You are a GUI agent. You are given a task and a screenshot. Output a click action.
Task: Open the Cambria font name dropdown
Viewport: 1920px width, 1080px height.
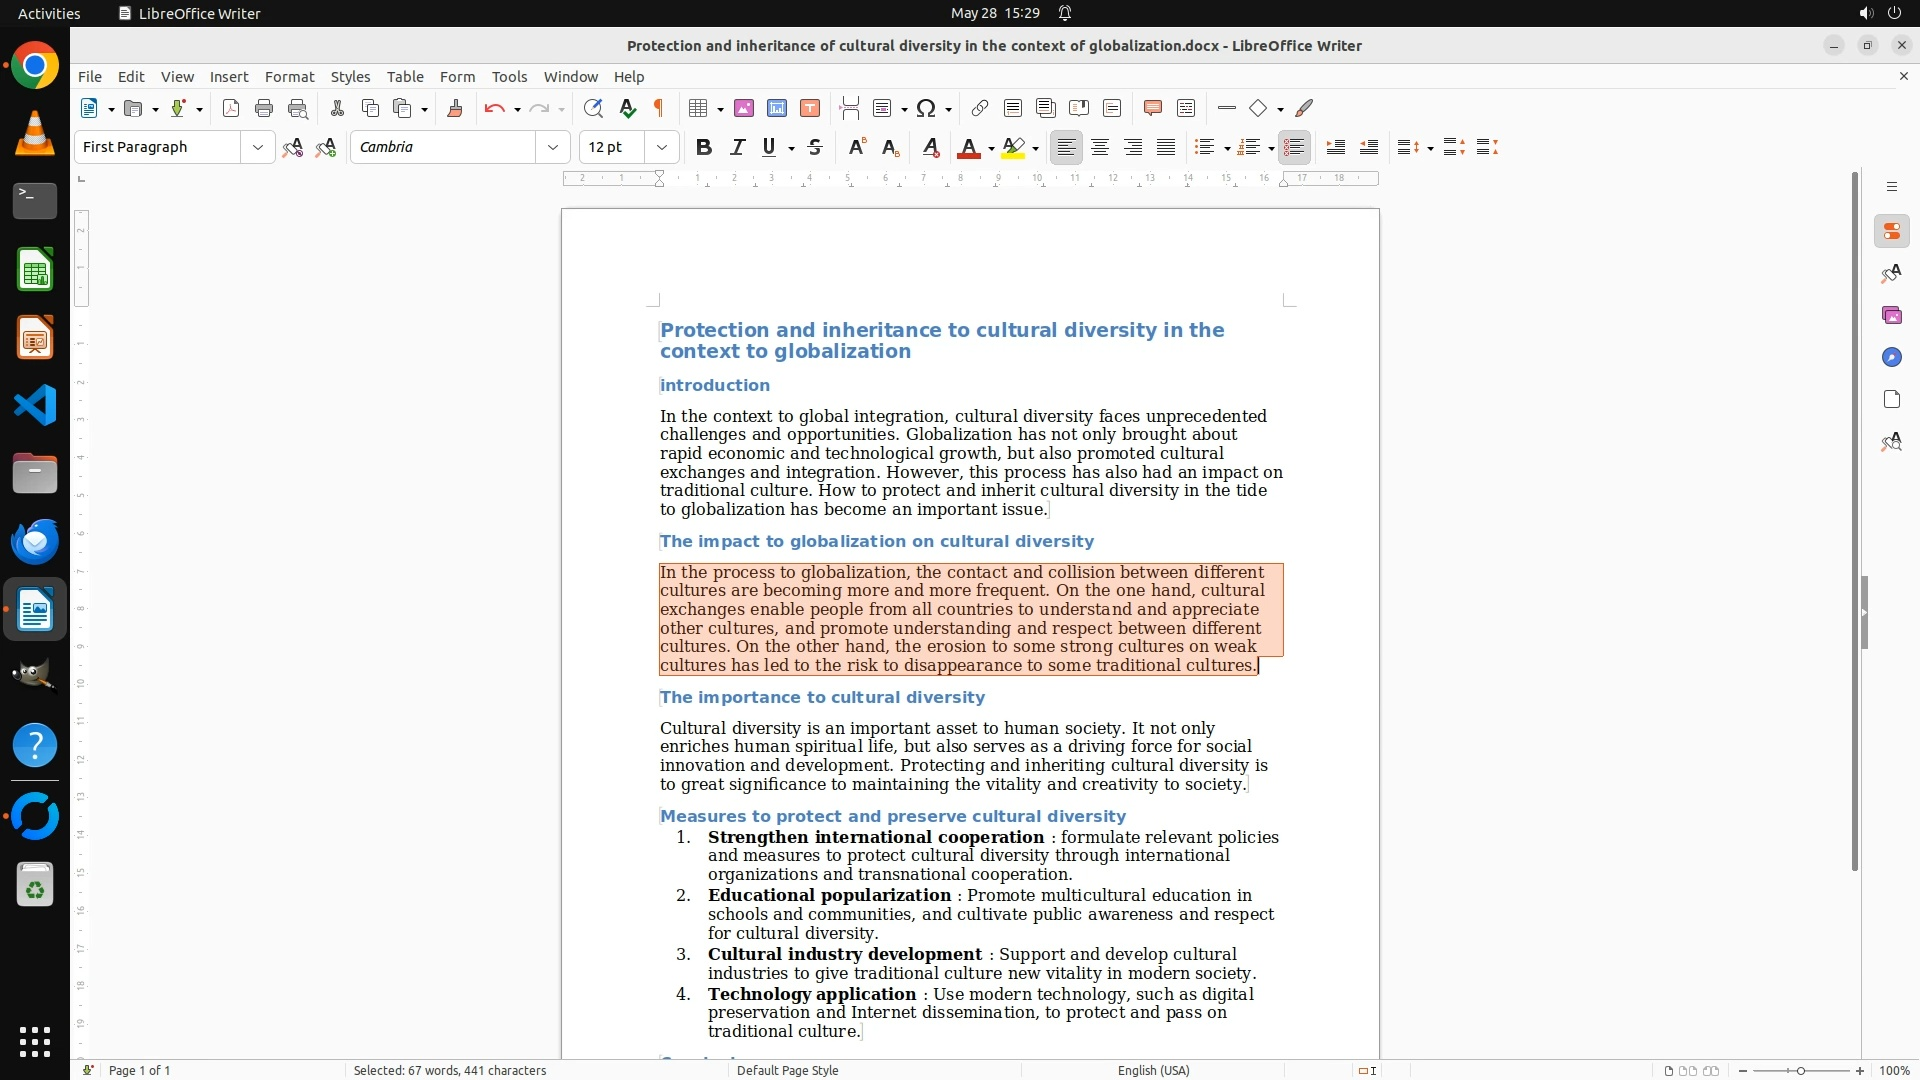[552, 147]
